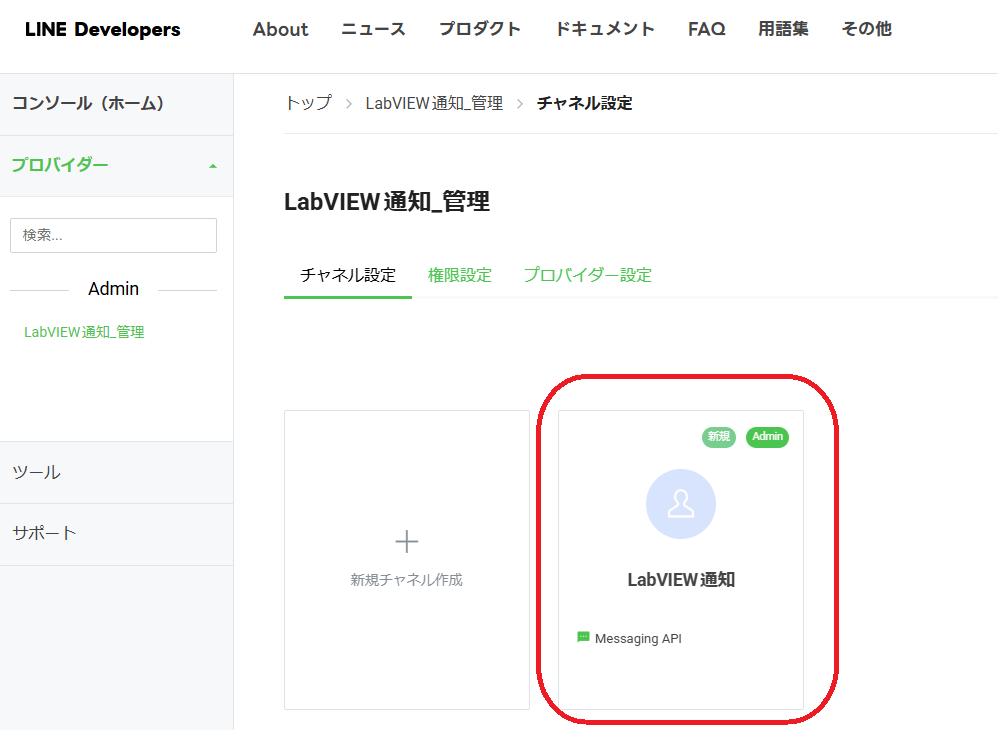This screenshot has height=730, width=998.
Task: Open the プロダクト menu
Action: (x=480, y=29)
